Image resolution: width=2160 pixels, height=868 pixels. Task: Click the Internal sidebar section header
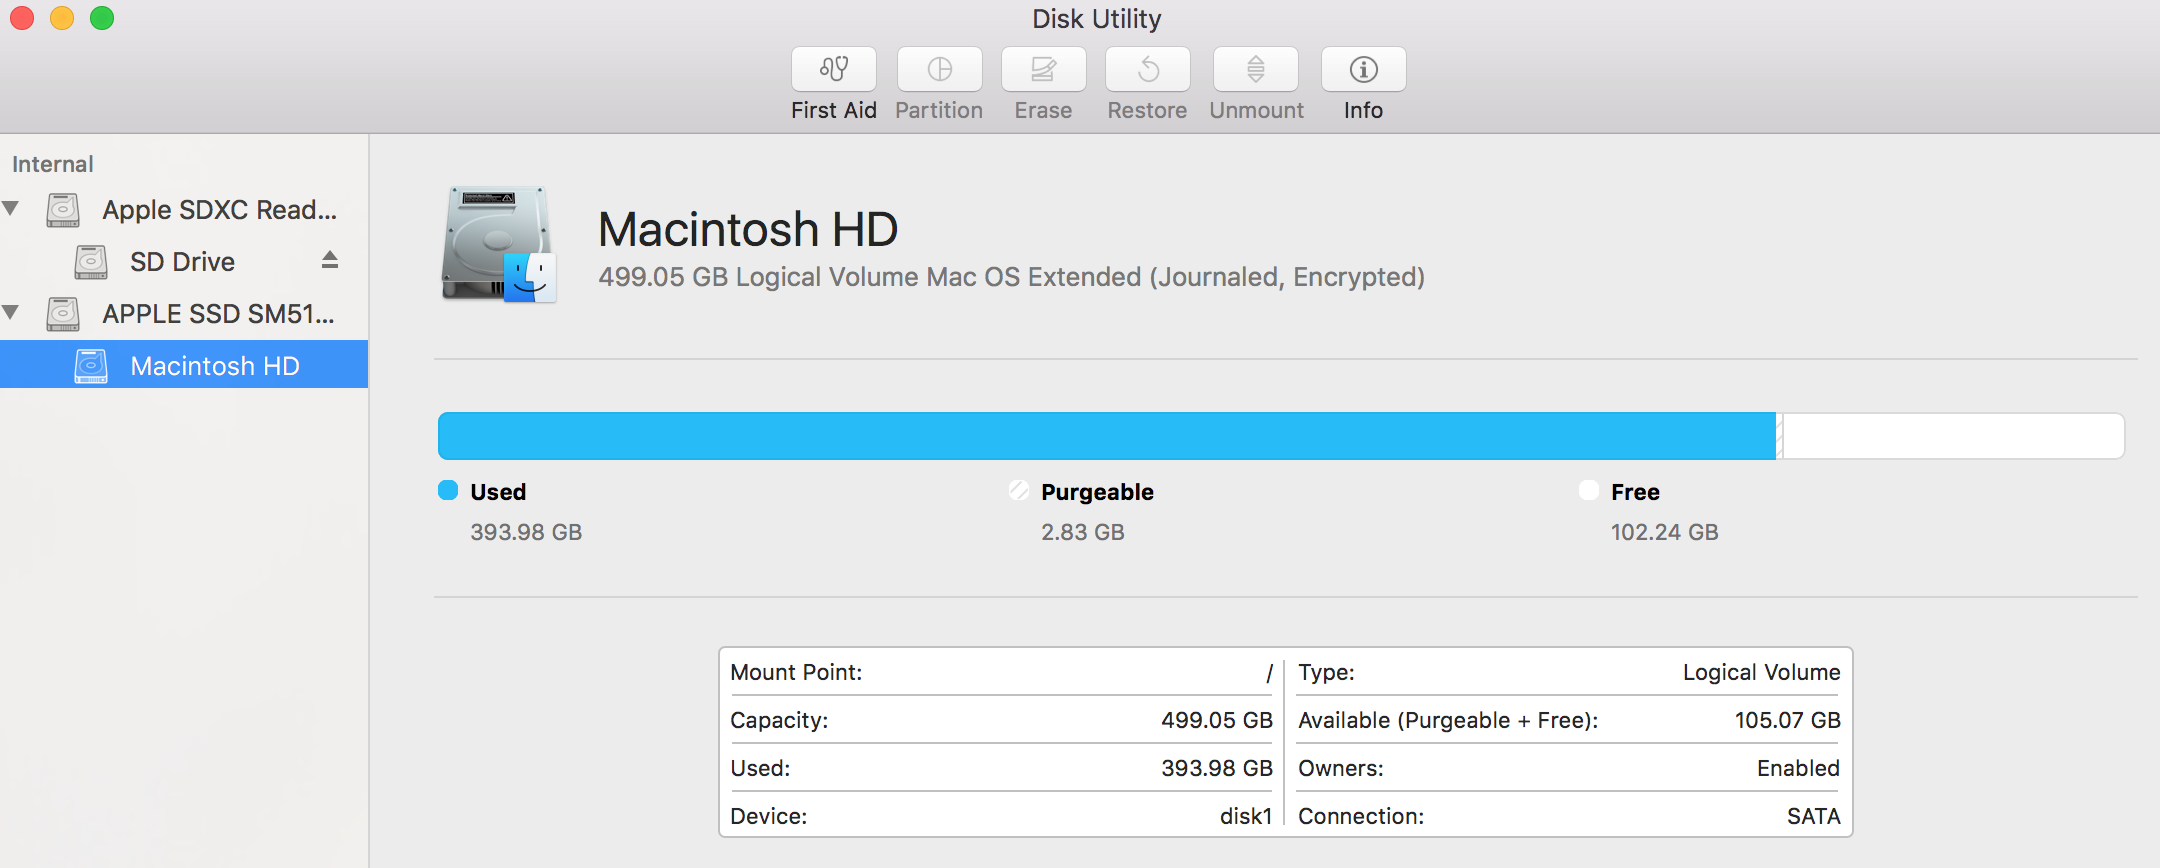[x=53, y=164]
